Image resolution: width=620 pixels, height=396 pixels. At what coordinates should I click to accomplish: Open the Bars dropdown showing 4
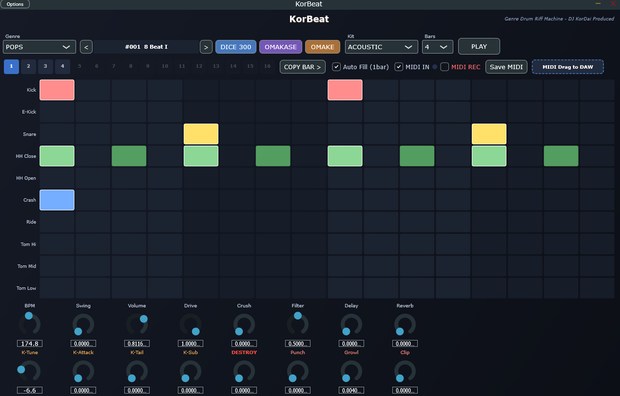(437, 47)
